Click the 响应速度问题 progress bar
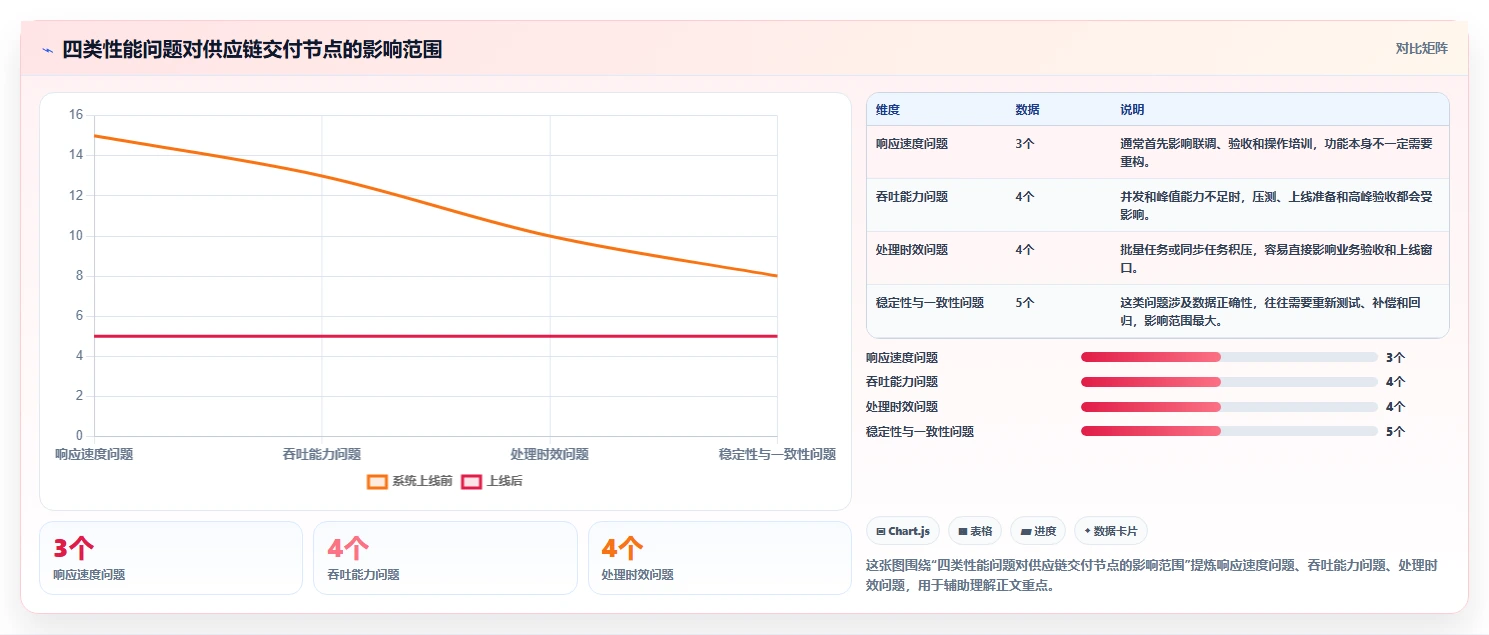Viewport: 1489px width, 635px height. click(x=1229, y=357)
